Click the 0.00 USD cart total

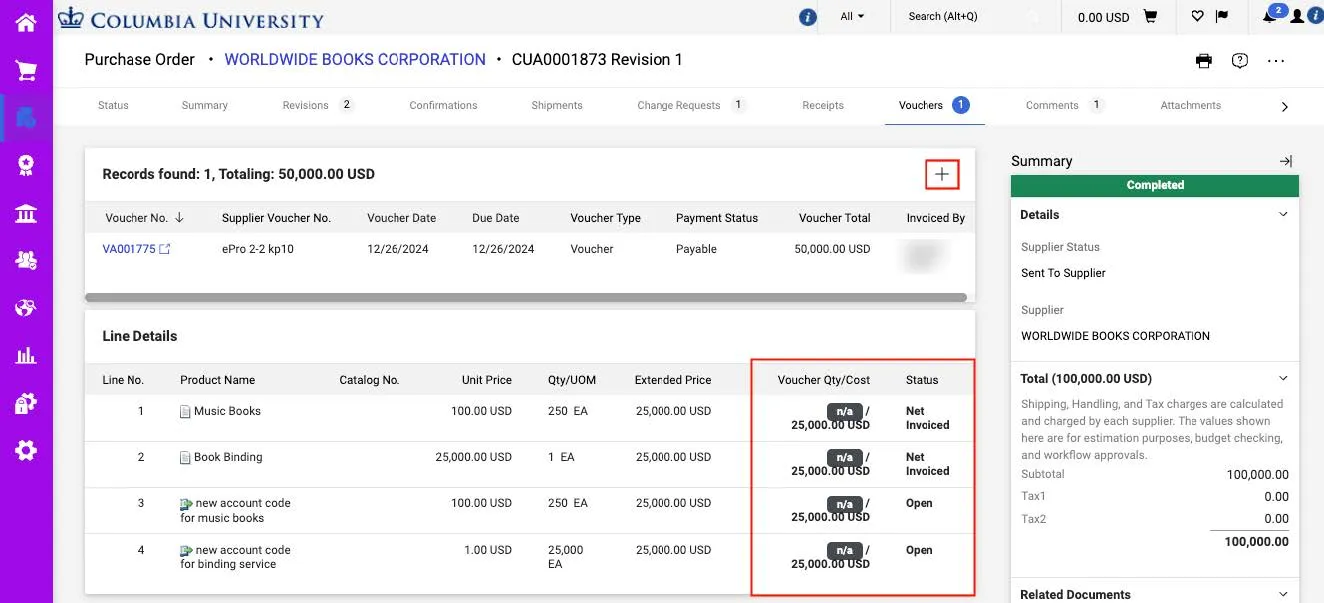click(x=1103, y=17)
